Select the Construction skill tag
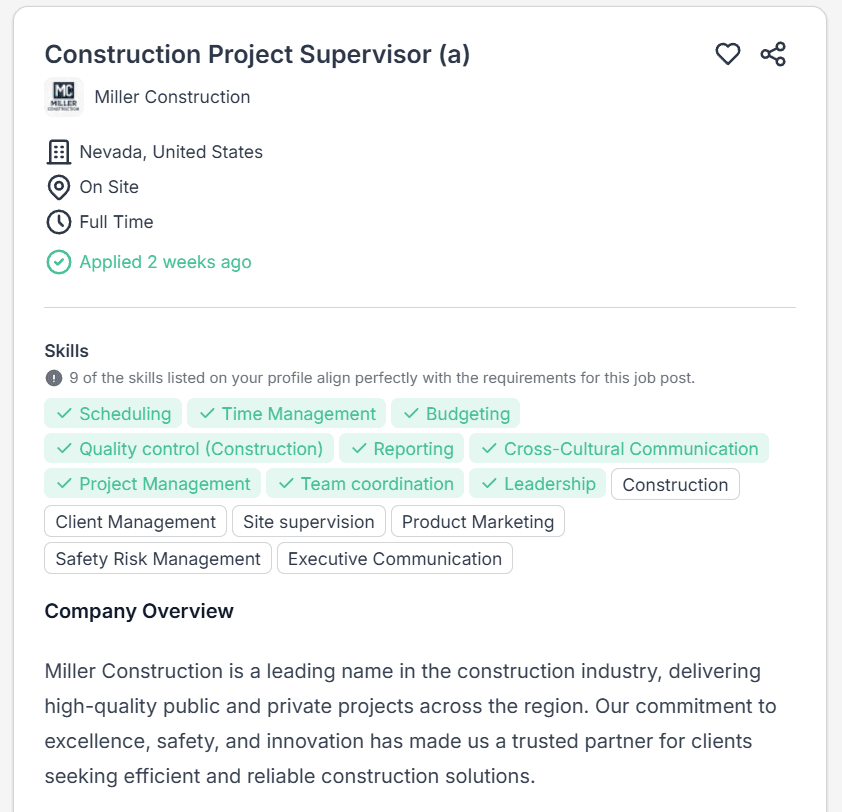Viewport: 842px width, 812px height. coord(675,483)
